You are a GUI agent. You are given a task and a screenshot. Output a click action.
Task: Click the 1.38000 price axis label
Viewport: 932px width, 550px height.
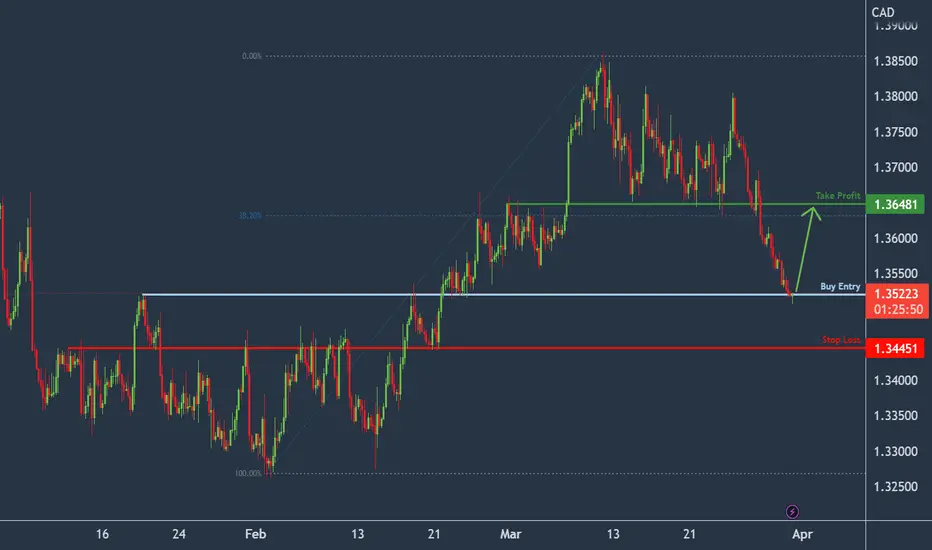click(895, 96)
